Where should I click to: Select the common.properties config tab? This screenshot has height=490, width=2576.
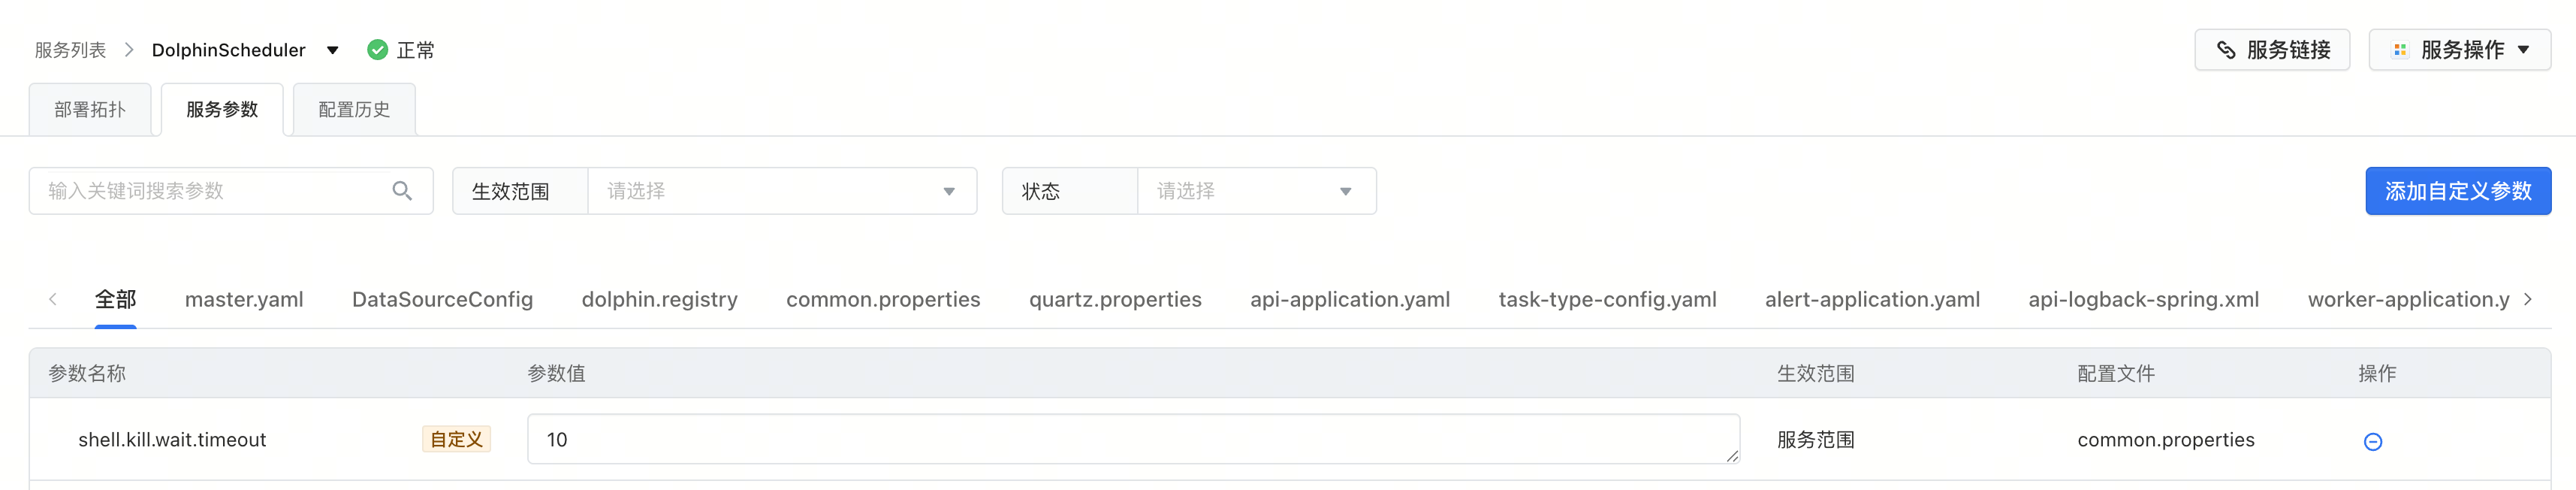[x=883, y=300]
